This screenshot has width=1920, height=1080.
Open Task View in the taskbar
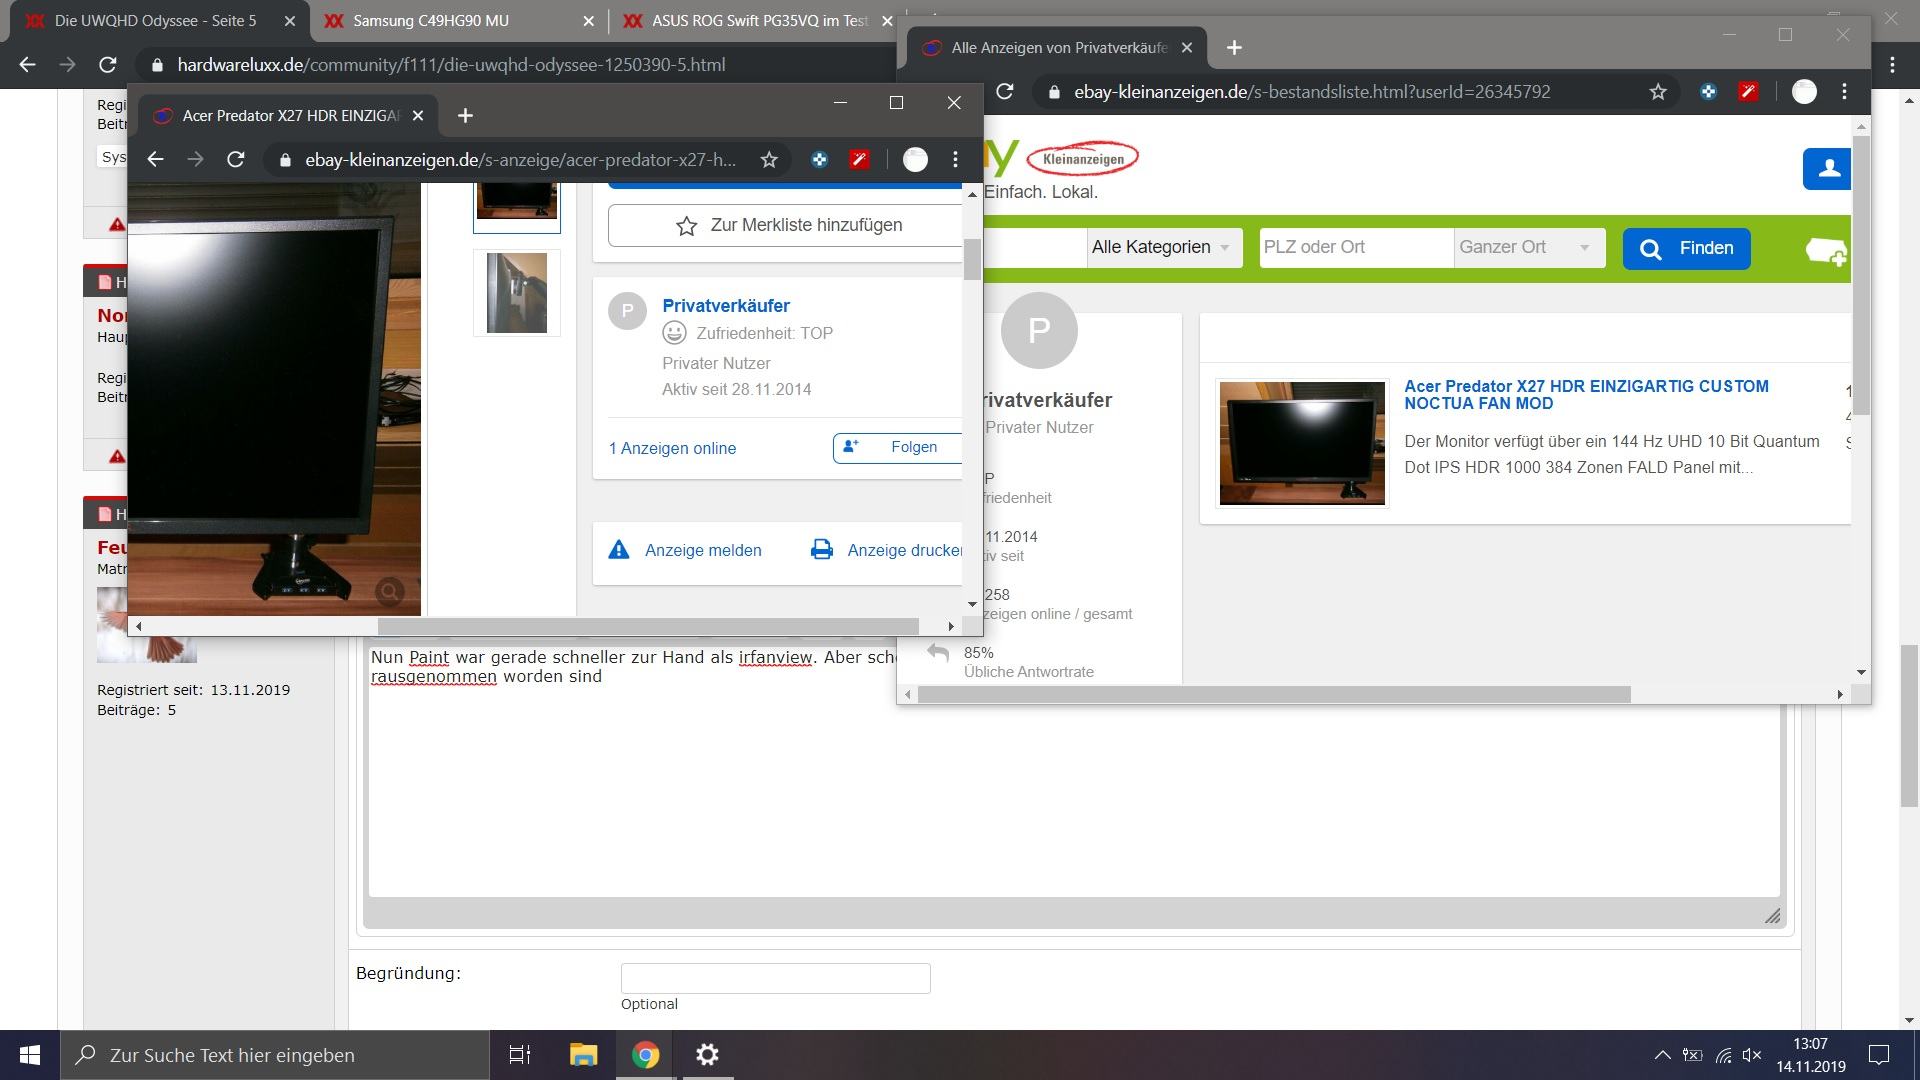pyautogui.click(x=520, y=1055)
